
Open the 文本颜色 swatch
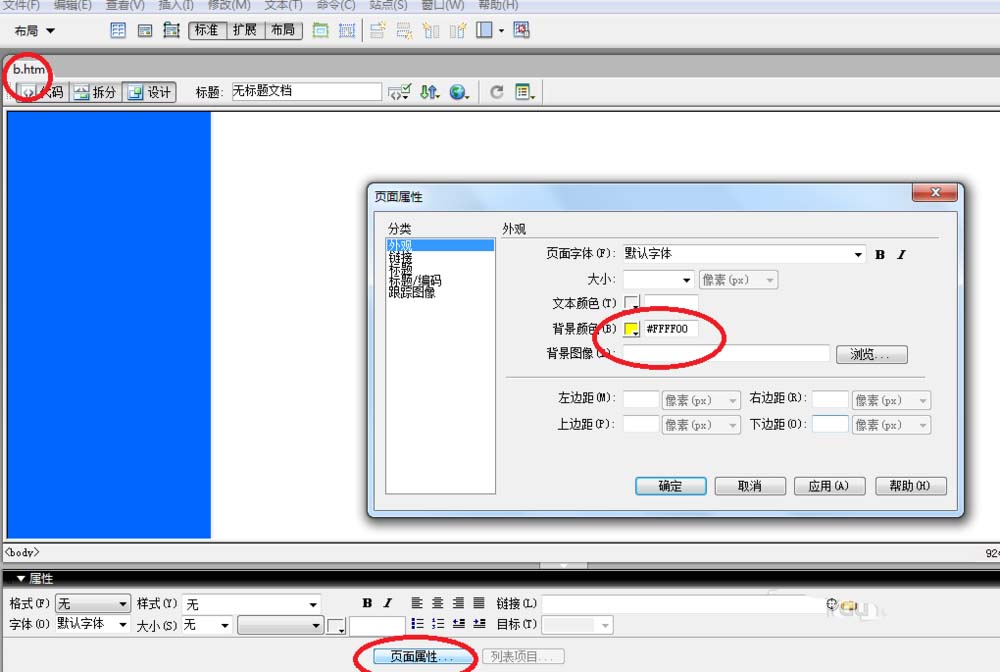pyautogui.click(x=631, y=302)
